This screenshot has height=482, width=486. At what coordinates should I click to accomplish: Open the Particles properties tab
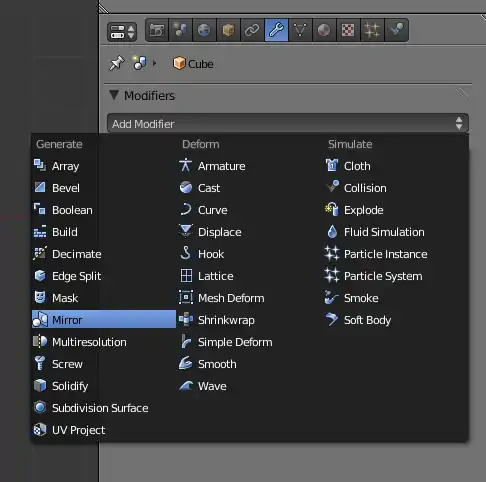372,30
